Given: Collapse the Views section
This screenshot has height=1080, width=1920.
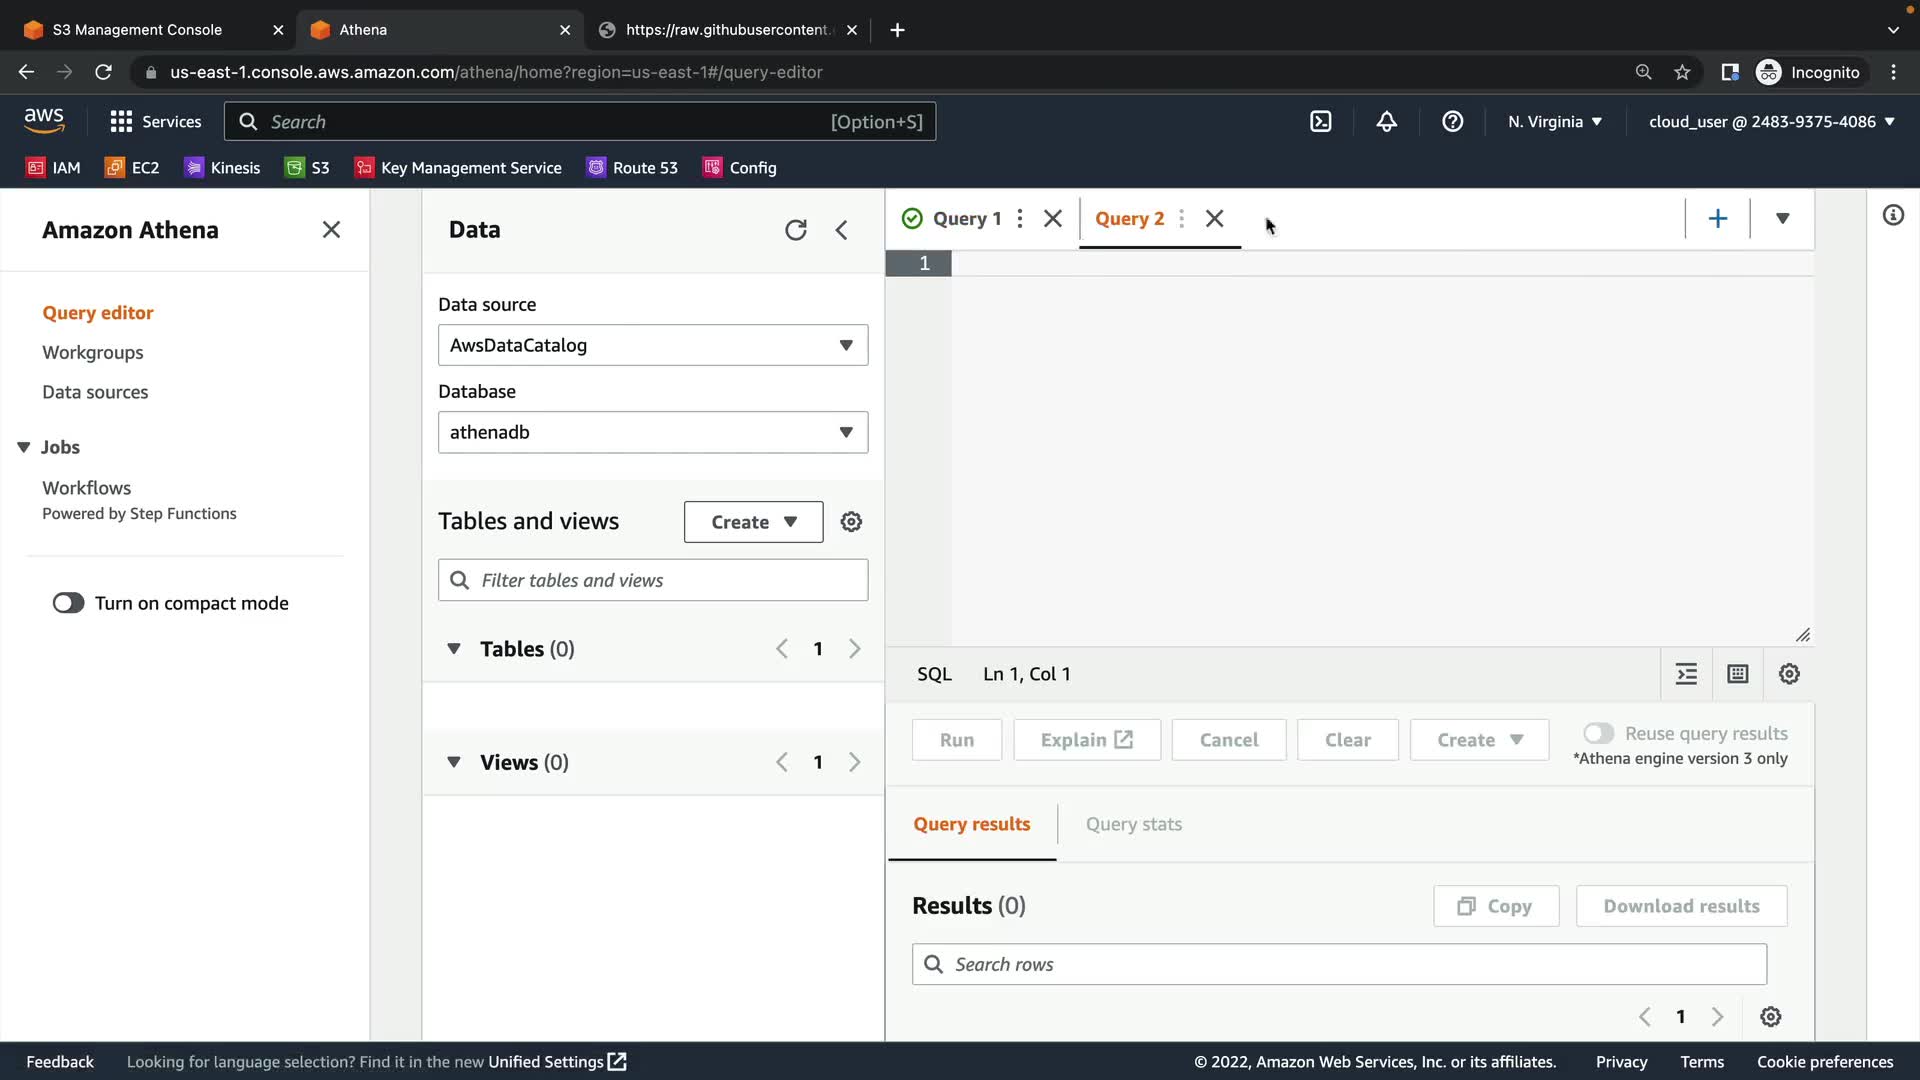Looking at the screenshot, I should [454, 762].
